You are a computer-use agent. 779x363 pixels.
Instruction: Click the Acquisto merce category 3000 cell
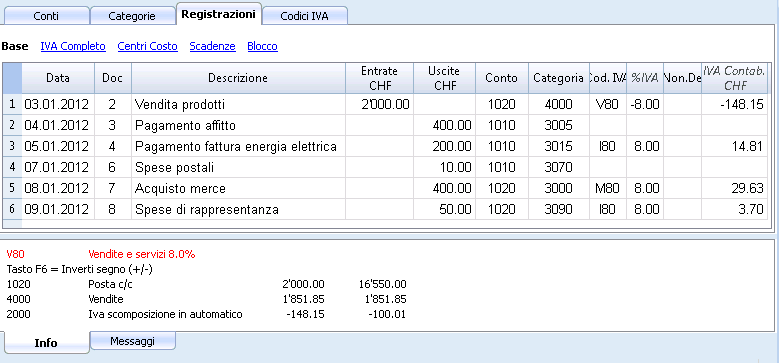coord(559,189)
